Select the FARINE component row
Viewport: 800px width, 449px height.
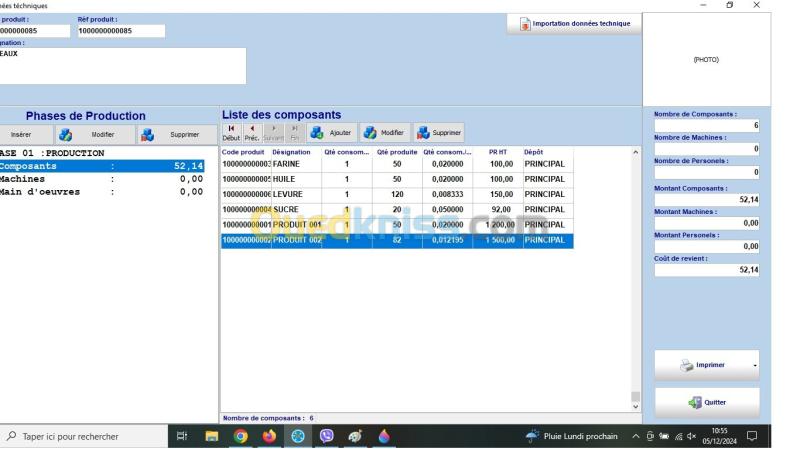pyautogui.click(x=397, y=164)
